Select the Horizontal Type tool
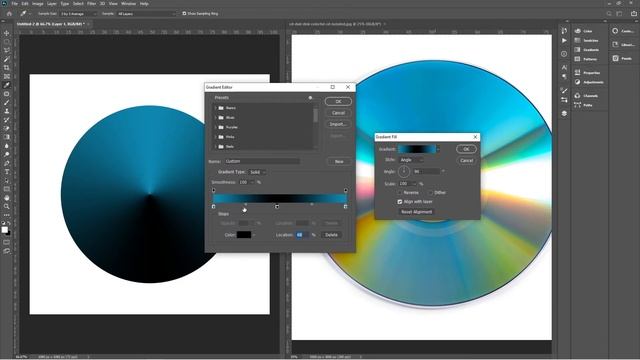Image resolution: width=640 pixels, height=360 pixels. point(7,172)
